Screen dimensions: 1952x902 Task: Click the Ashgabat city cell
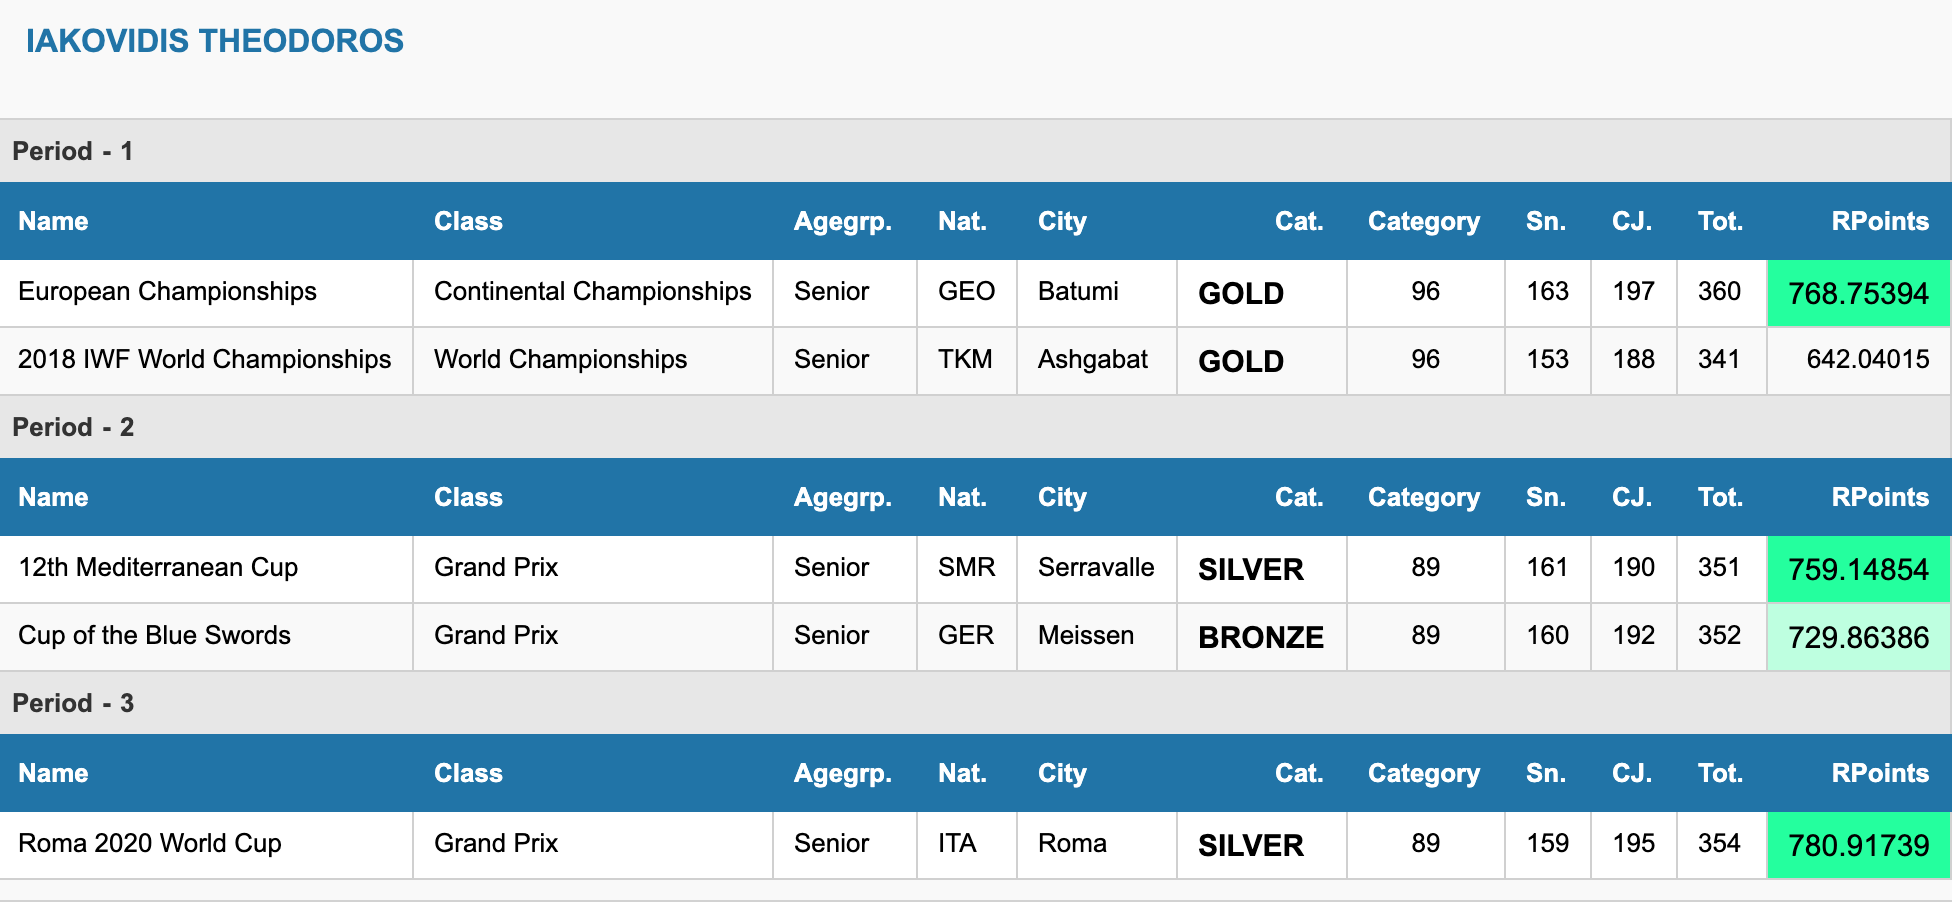click(x=1097, y=359)
